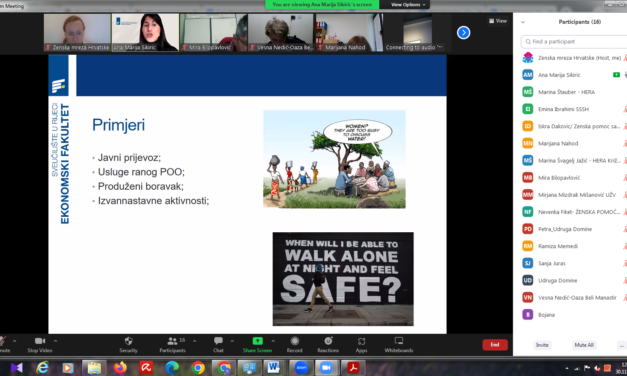Screen dimensions: 627x376
Task: Select Mira Bilopavlović video thumbnail
Action: (213, 32)
